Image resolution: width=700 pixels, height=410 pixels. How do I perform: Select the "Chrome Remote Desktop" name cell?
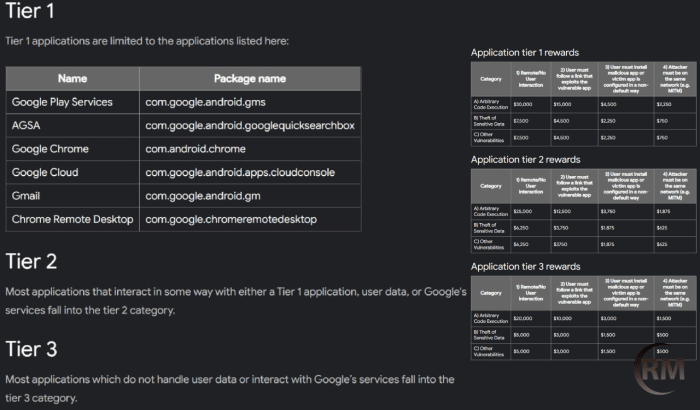(x=72, y=219)
